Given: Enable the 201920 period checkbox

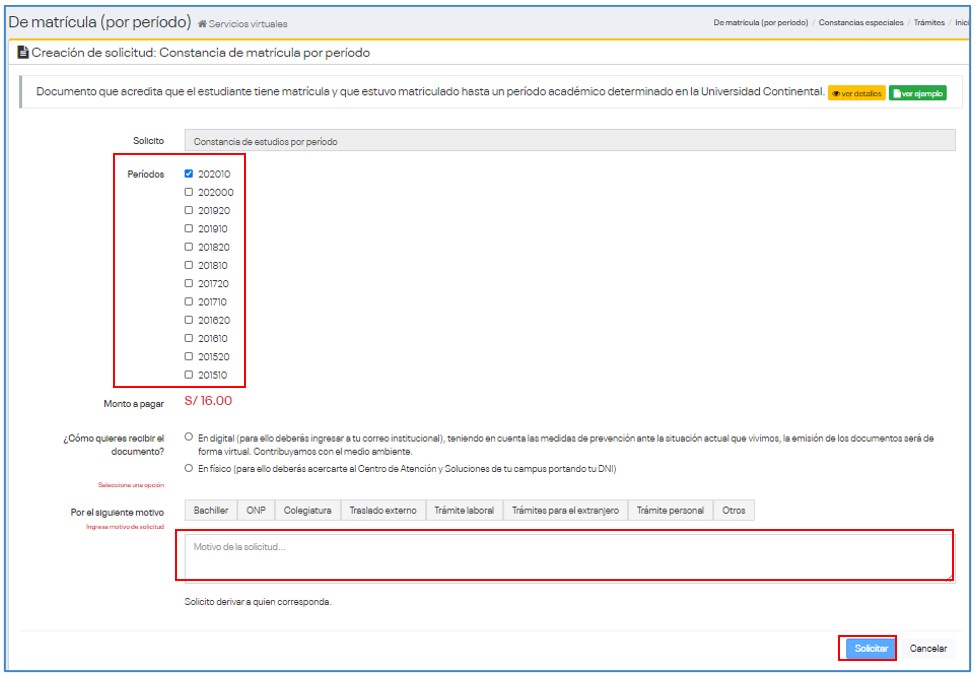Looking at the screenshot, I should coord(189,211).
